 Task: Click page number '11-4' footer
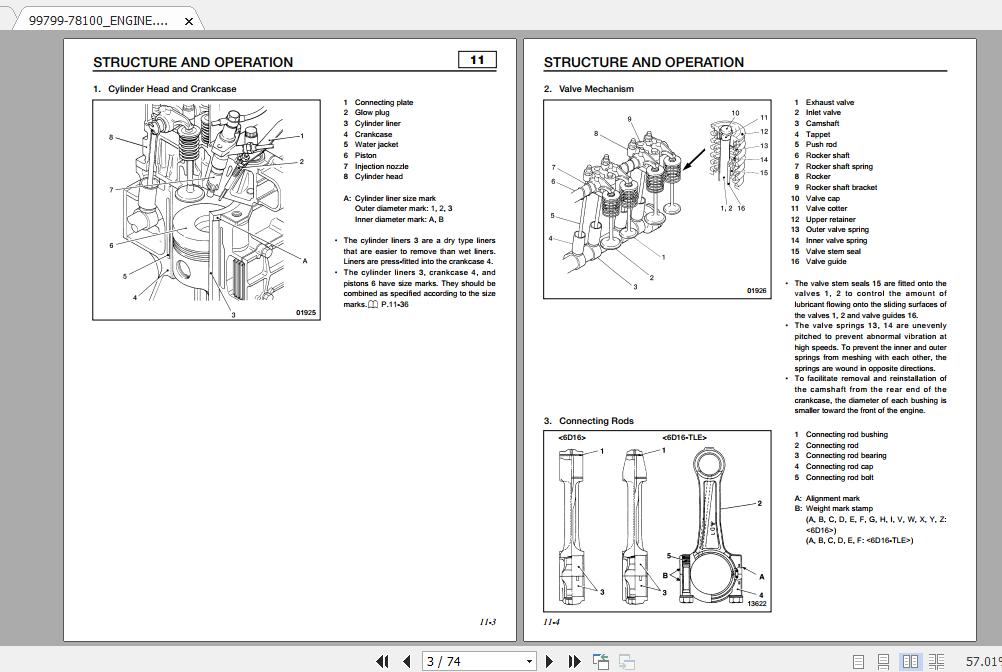[551, 622]
